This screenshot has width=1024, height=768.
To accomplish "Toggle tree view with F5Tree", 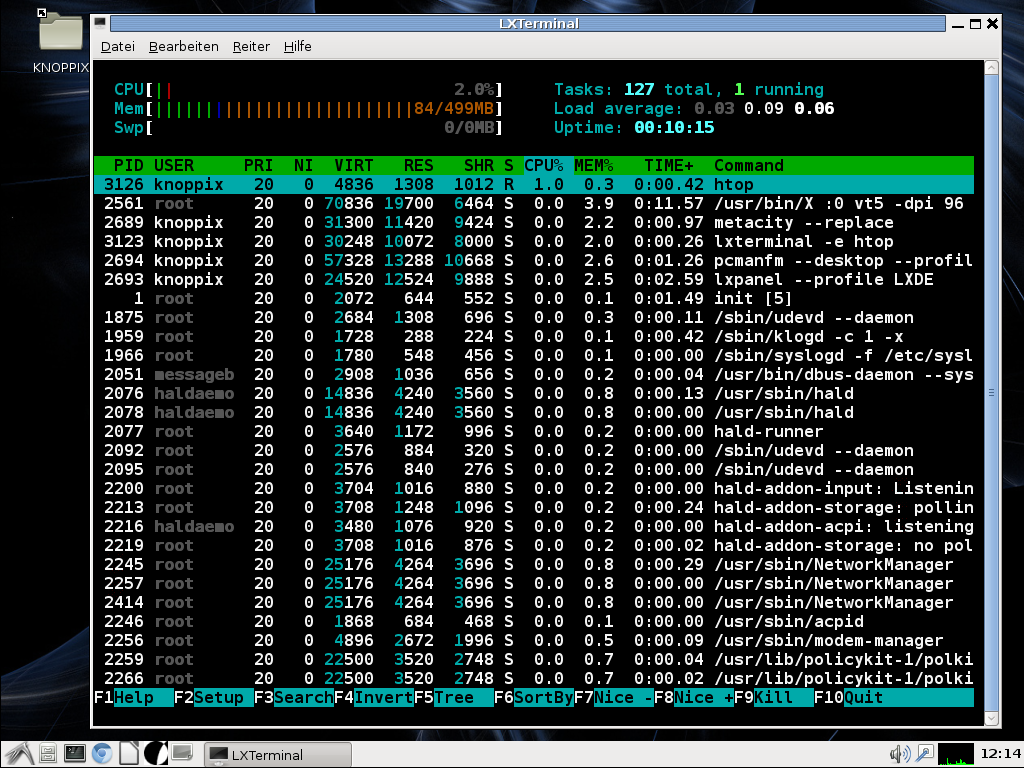I will pos(444,697).
